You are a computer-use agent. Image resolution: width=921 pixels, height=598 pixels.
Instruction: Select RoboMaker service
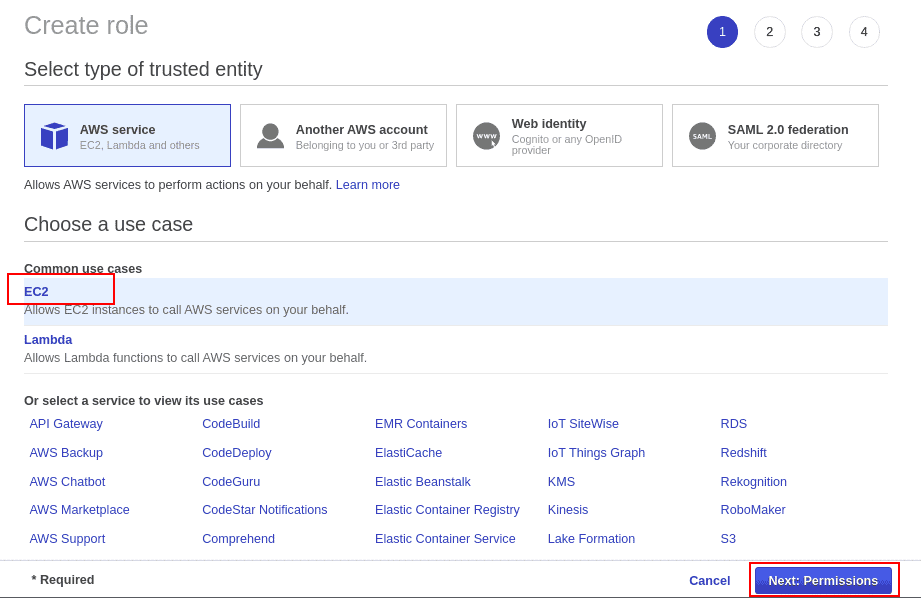[753, 509]
